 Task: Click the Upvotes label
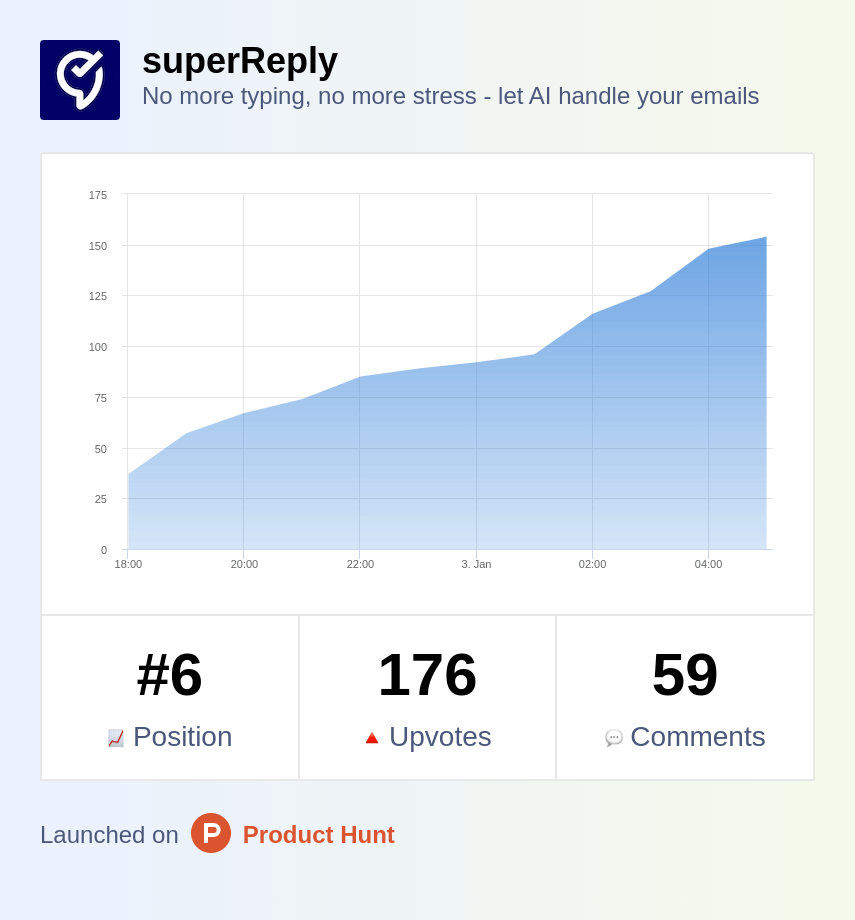(x=440, y=737)
